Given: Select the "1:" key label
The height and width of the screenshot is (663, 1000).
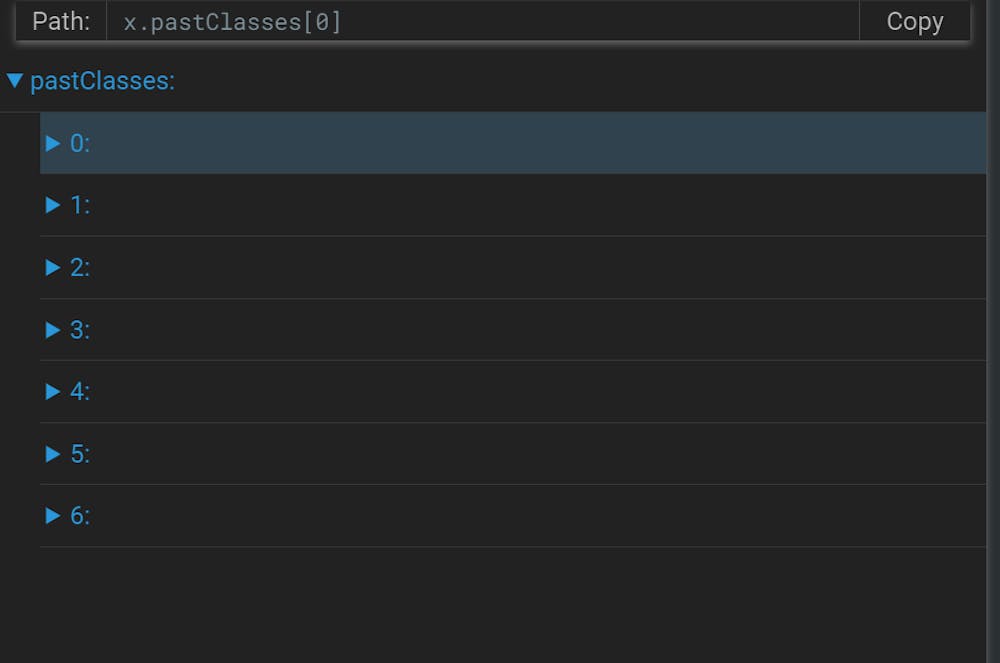Looking at the screenshot, I should (x=80, y=205).
